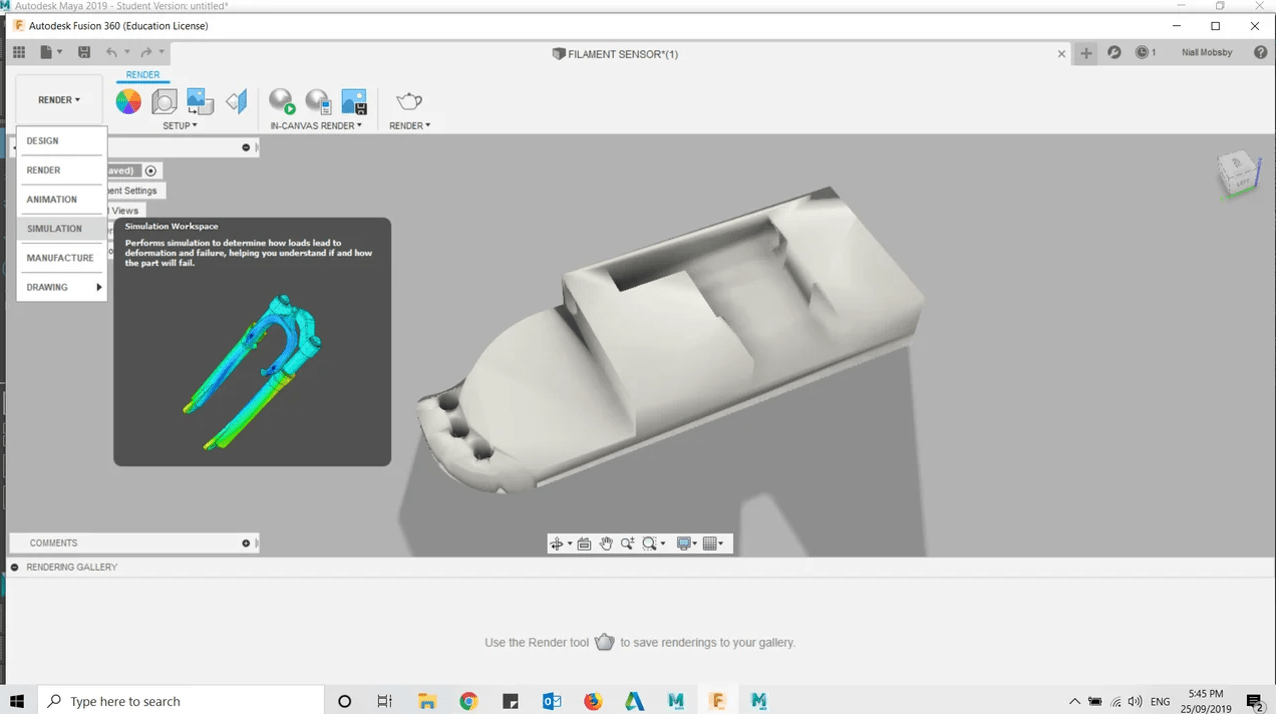
Task: Open the Help question mark icon
Action: [x=1260, y=53]
